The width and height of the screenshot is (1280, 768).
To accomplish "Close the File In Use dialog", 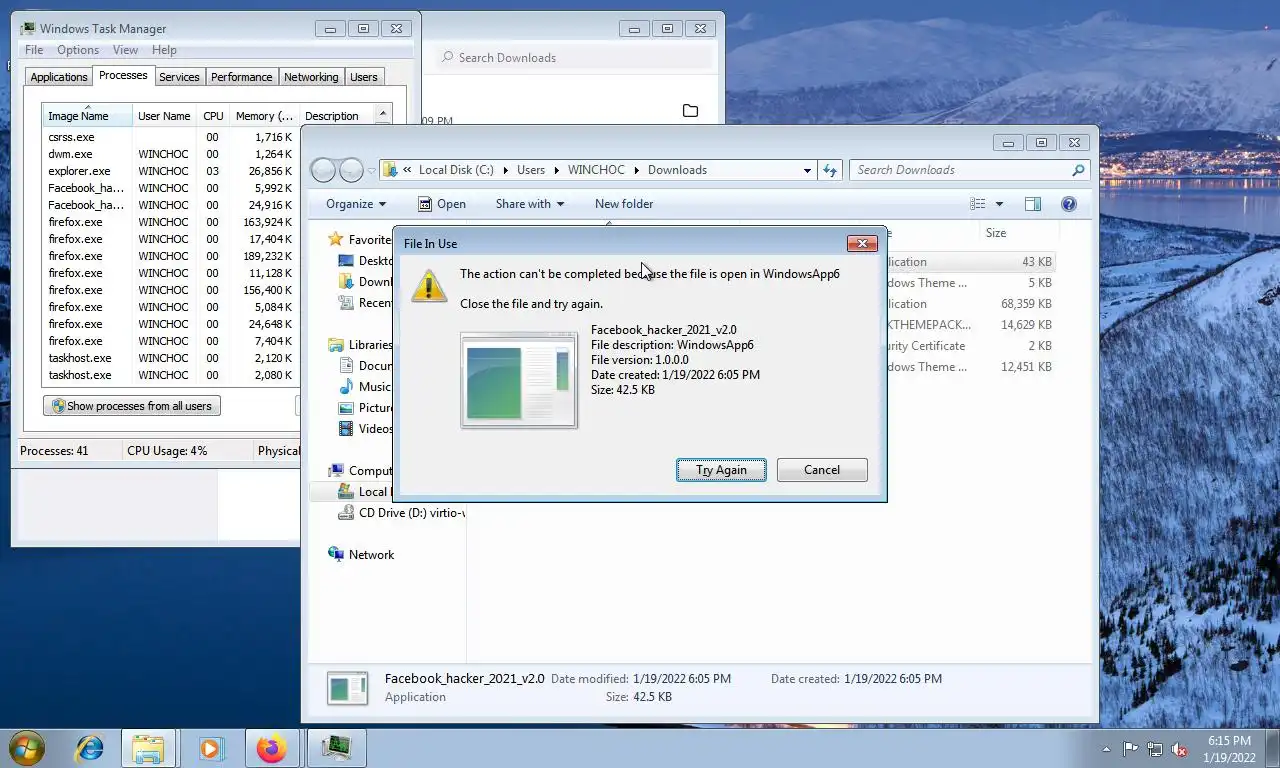I will click(x=861, y=243).
